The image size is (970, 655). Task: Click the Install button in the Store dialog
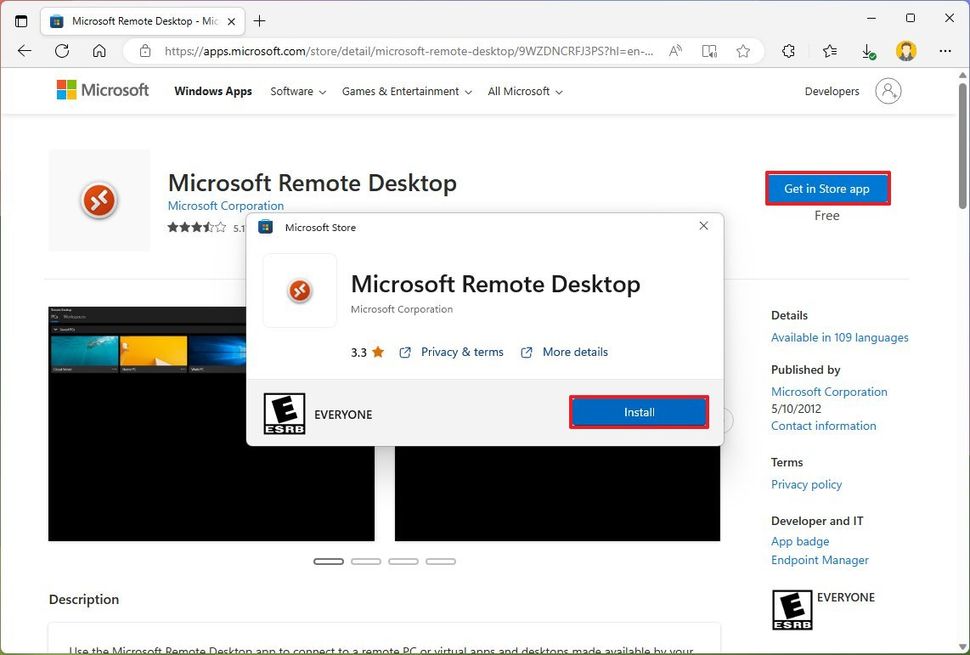[639, 411]
